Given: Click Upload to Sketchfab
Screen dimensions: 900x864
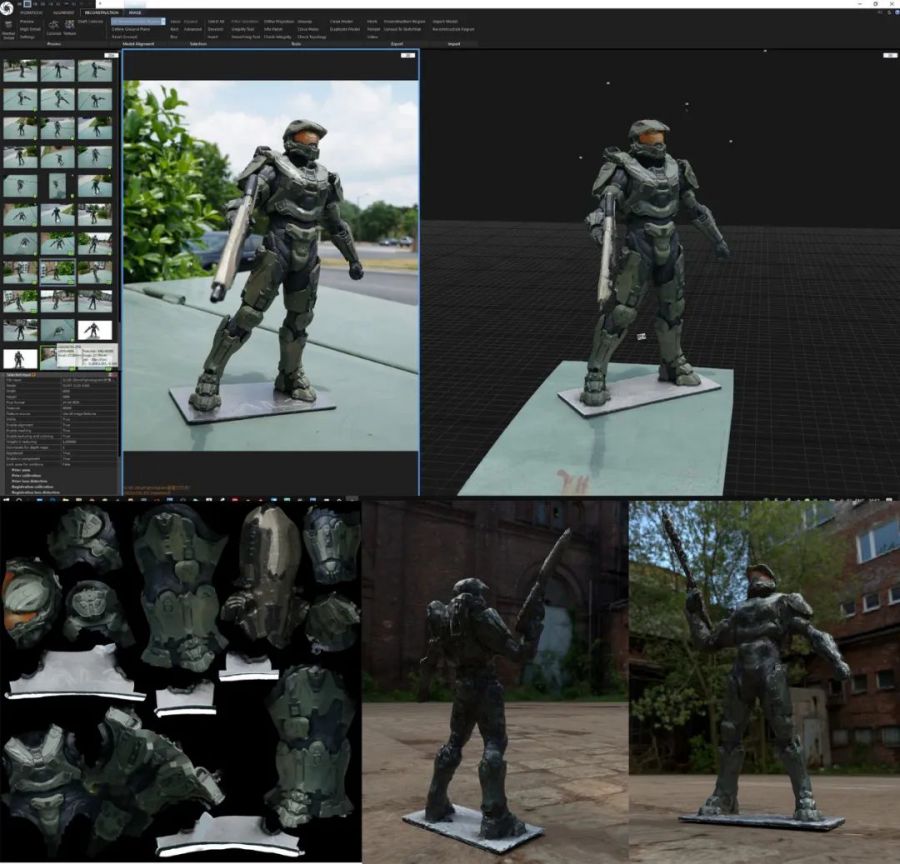Looking at the screenshot, I should (402, 29).
